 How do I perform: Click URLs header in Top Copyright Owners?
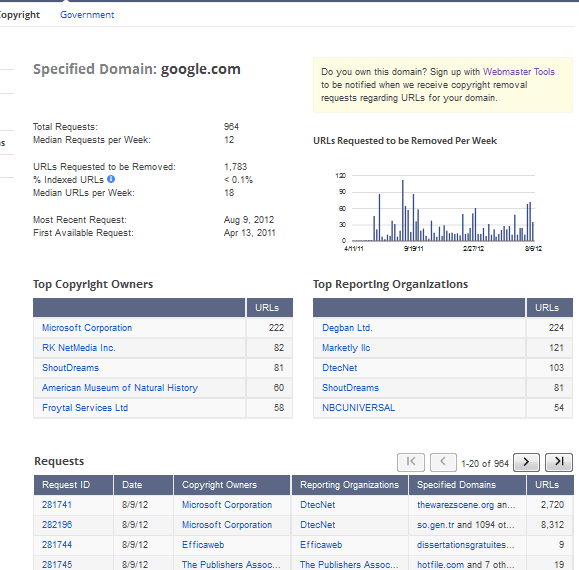[x=270, y=308]
